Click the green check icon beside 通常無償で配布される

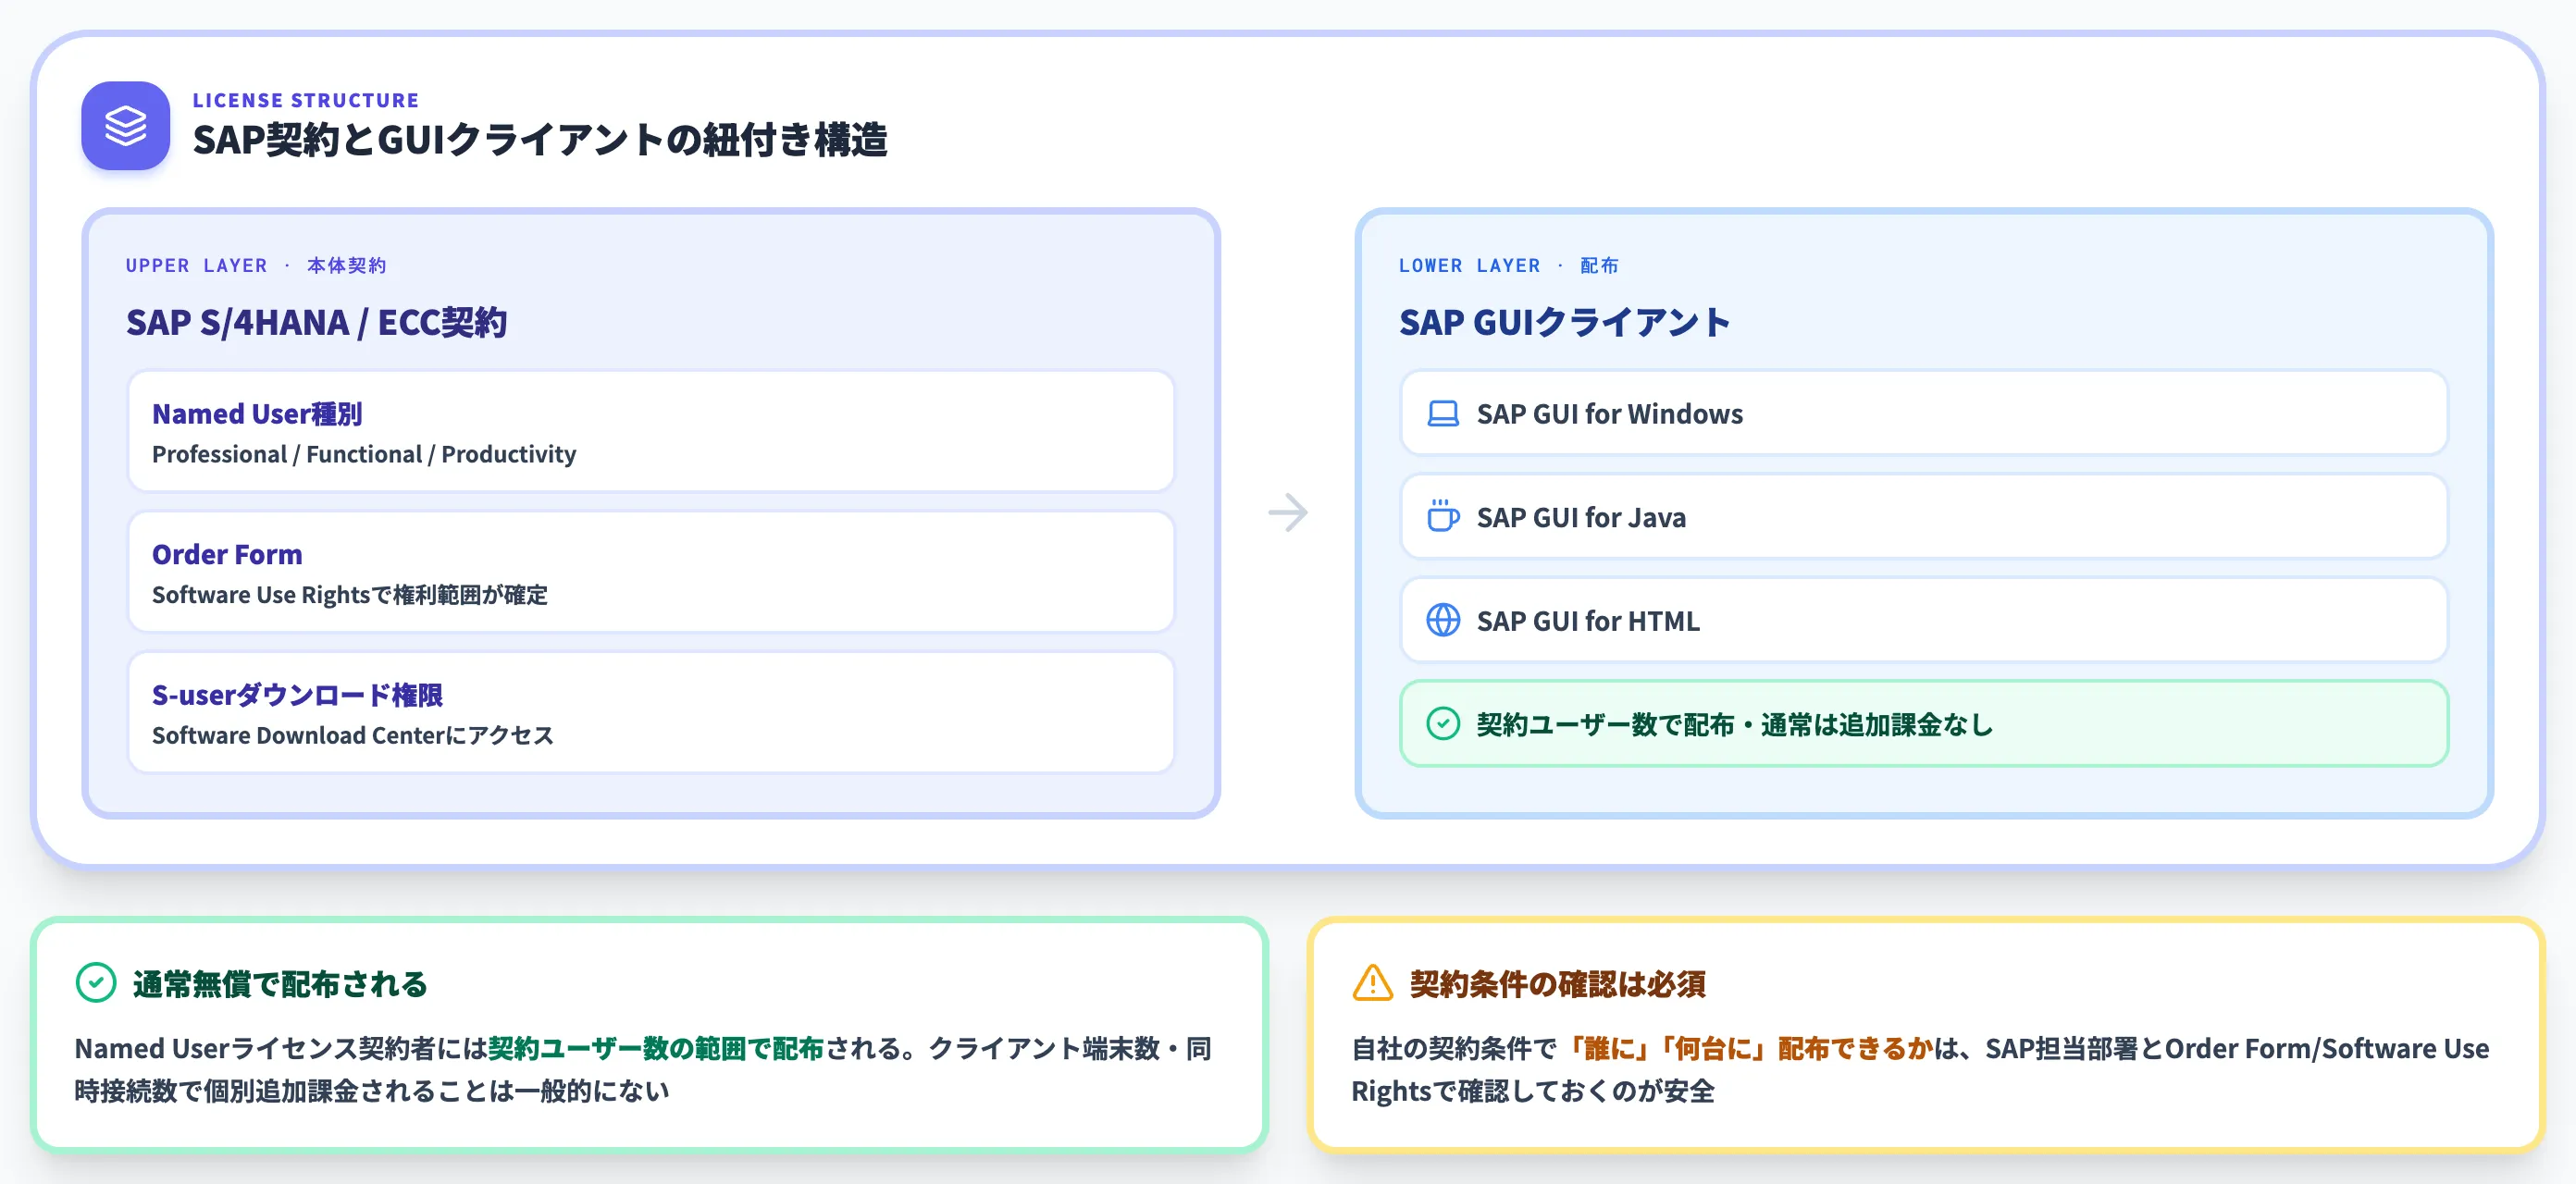tap(96, 983)
